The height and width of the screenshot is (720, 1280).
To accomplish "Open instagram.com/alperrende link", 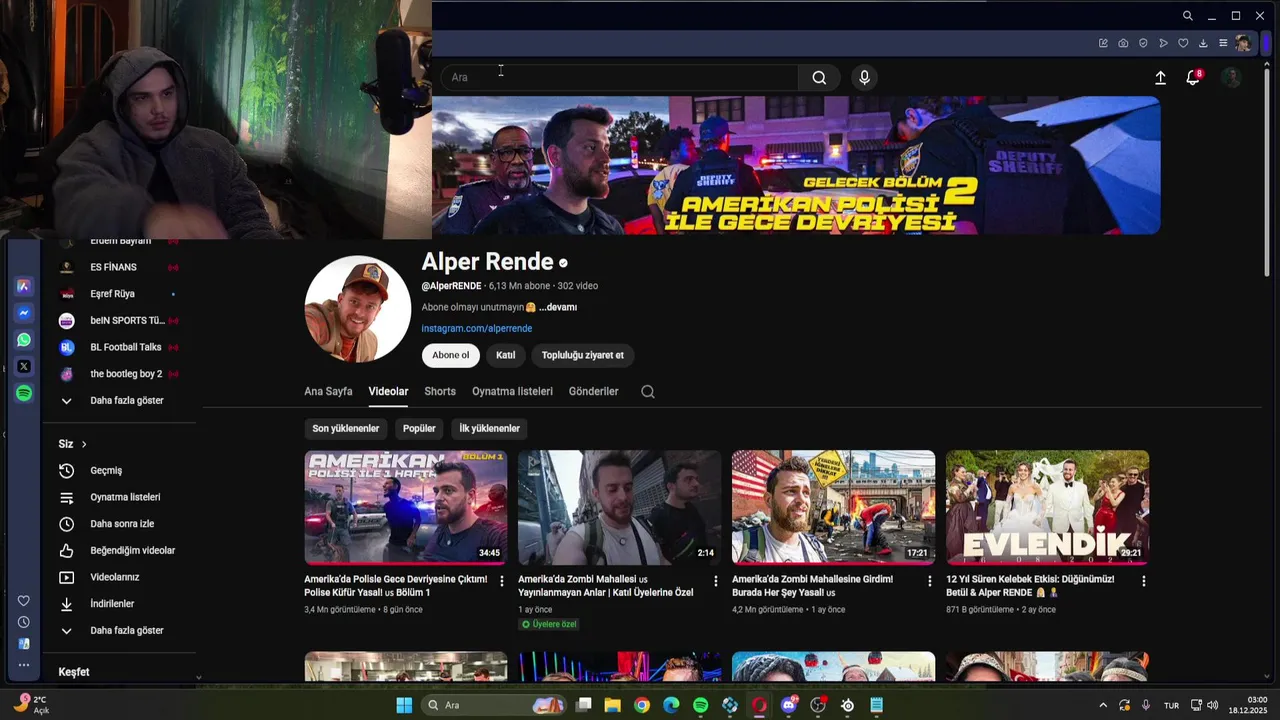I will click(477, 328).
